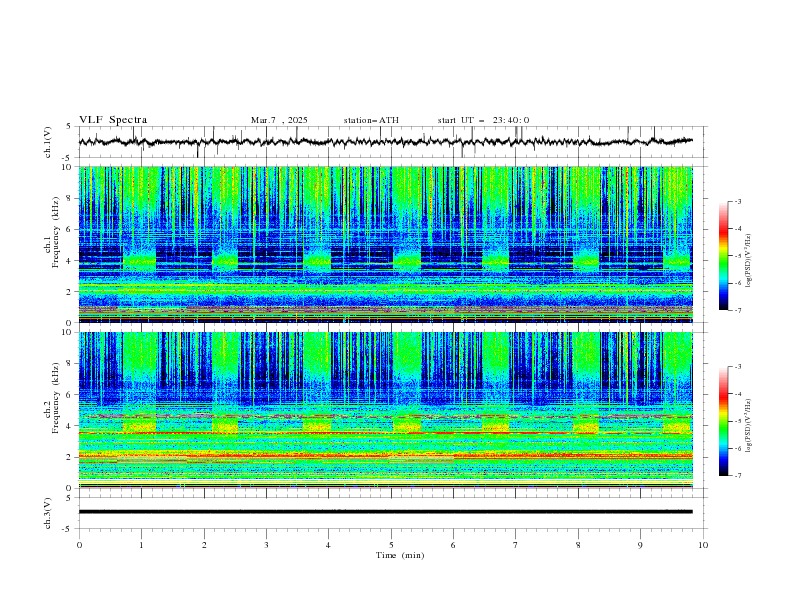The height and width of the screenshot is (612, 792).
Task: Click the ch.3 flat black voltage trace
Action: pos(386,512)
